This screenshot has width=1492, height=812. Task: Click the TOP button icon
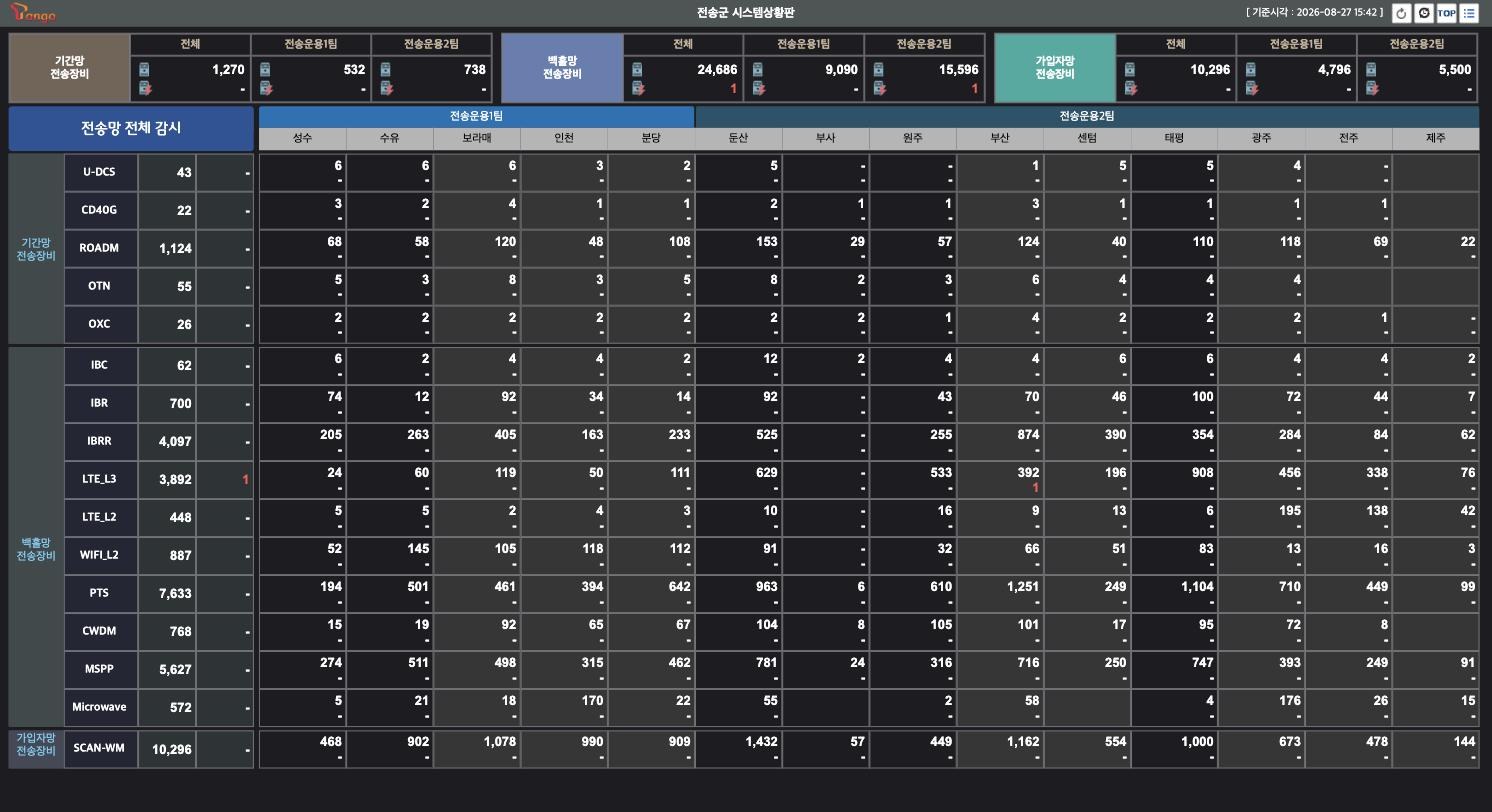[1446, 13]
